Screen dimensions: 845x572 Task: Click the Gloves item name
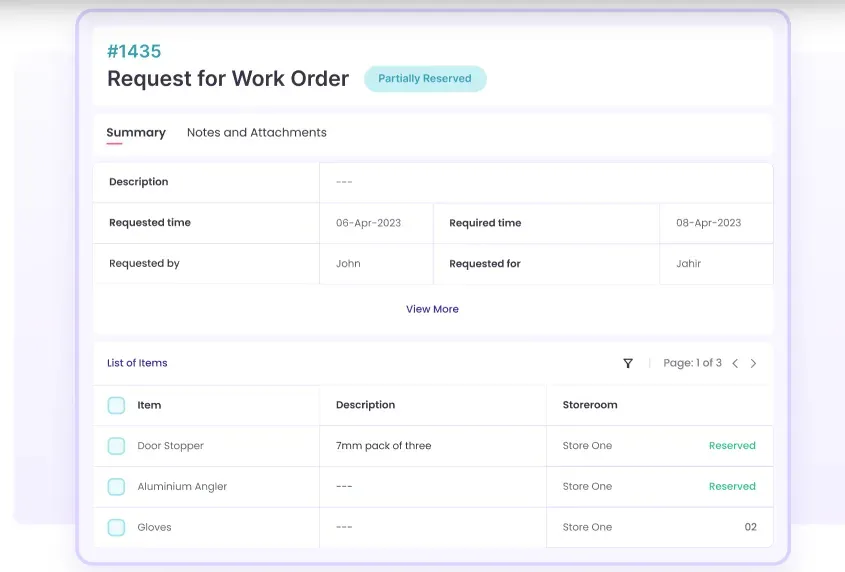154,527
